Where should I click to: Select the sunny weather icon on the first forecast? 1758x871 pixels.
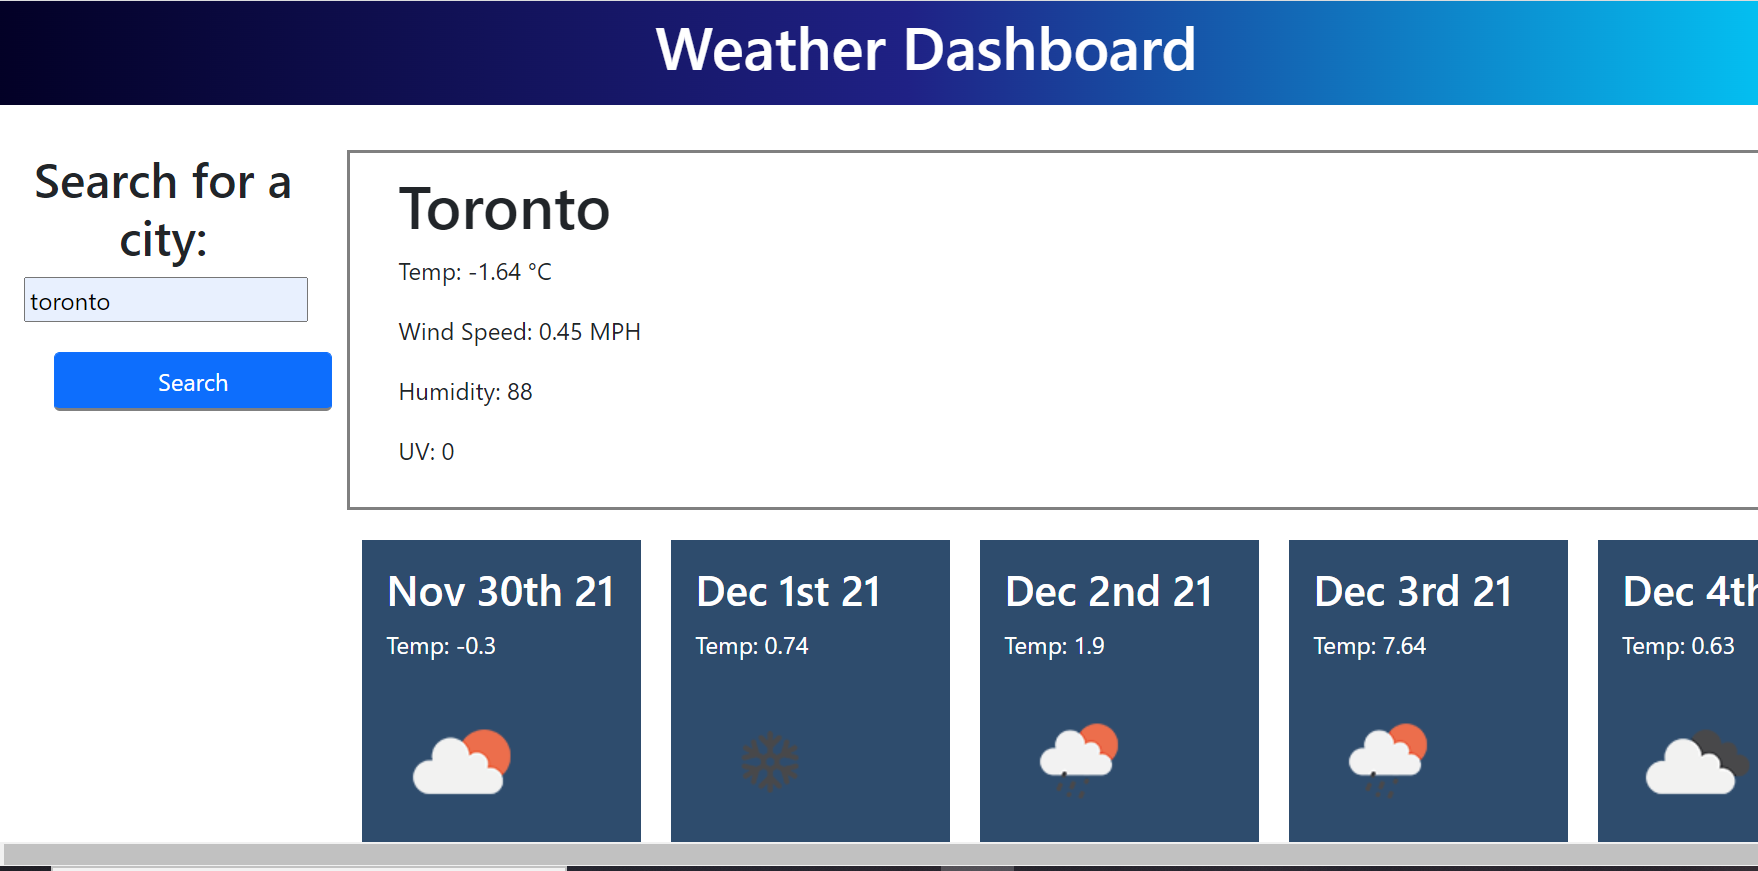tap(460, 760)
